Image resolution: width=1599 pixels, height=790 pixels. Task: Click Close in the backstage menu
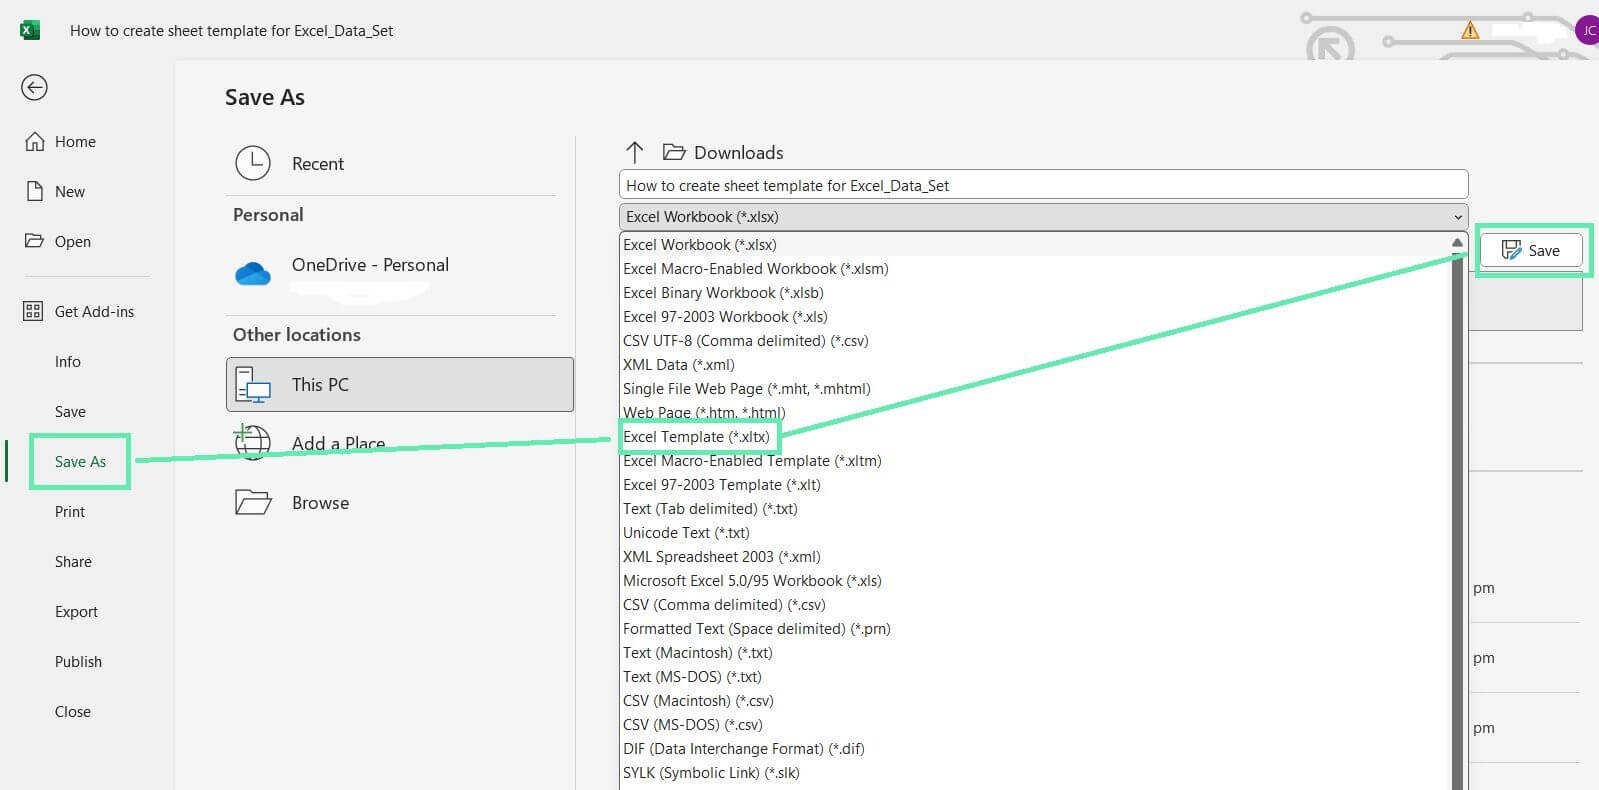coord(72,712)
